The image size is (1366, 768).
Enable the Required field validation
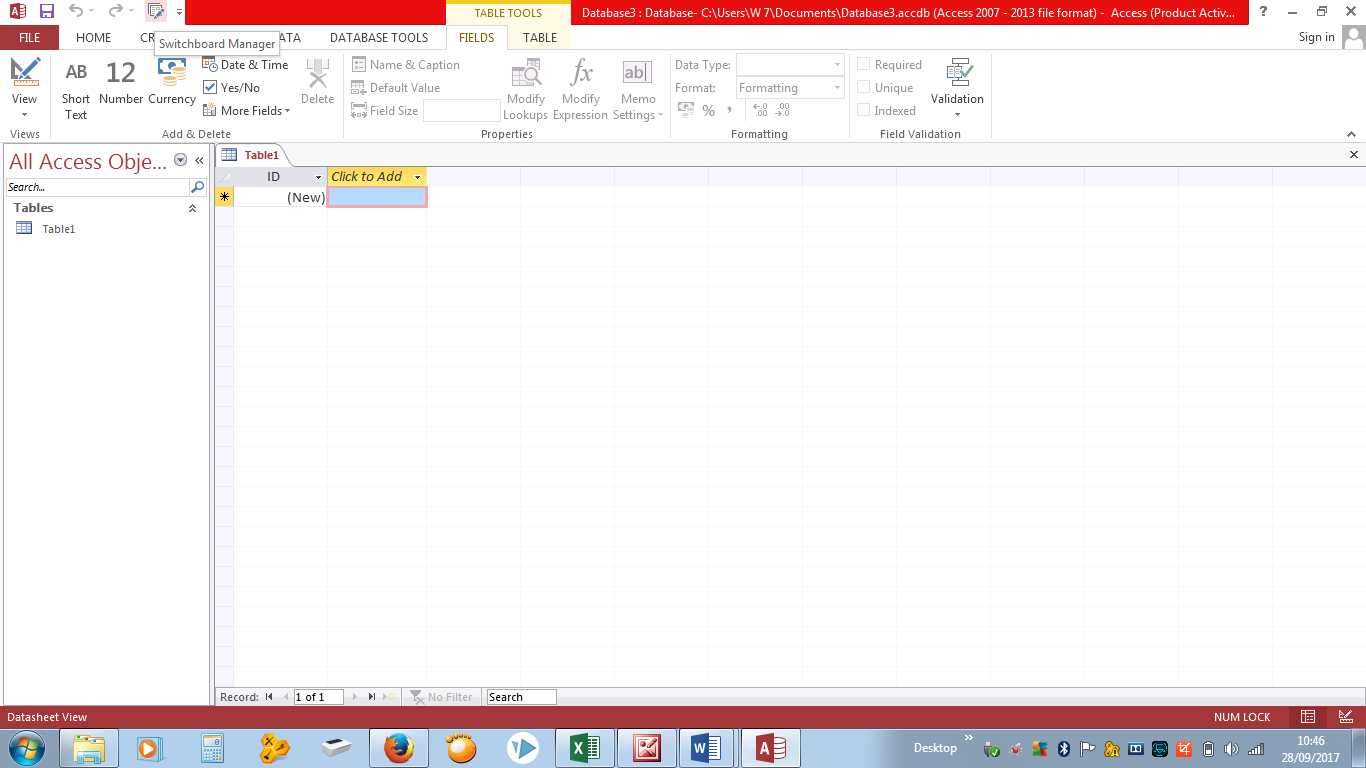tap(863, 64)
